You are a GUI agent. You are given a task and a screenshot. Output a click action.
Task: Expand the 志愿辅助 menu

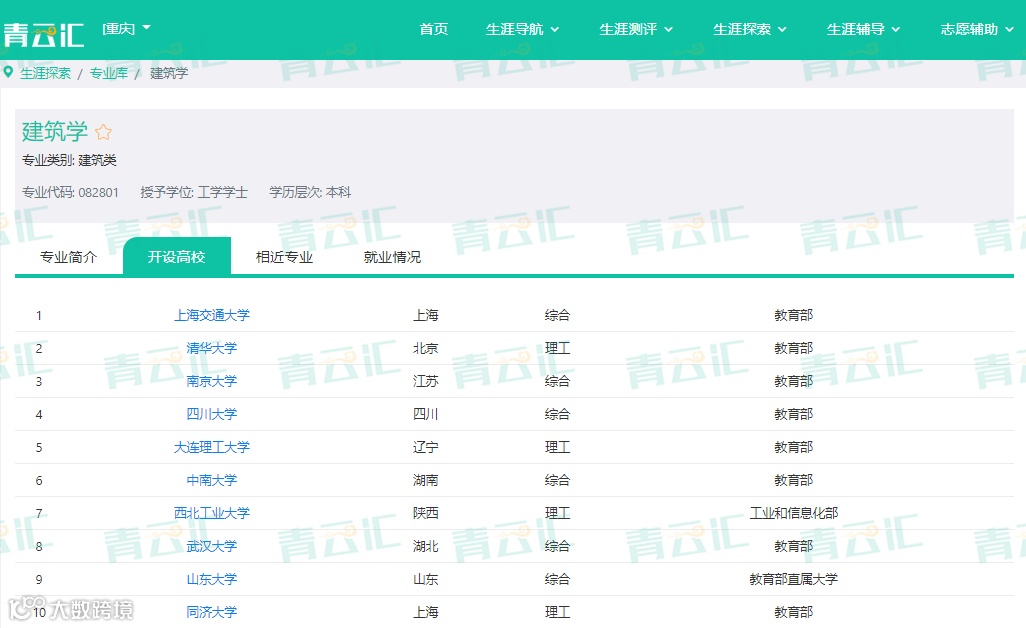(977, 29)
